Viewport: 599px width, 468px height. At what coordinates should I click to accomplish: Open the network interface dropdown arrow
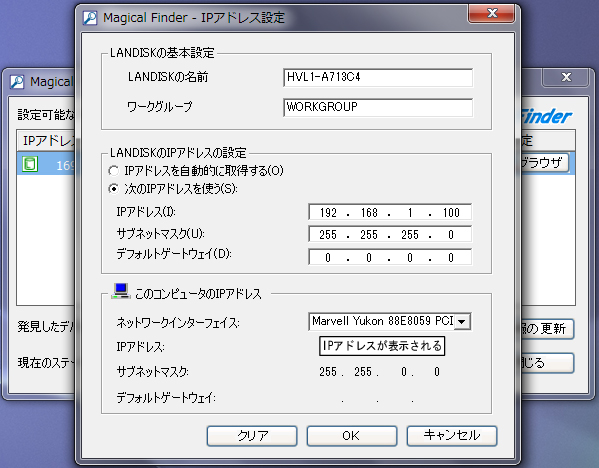462,322
